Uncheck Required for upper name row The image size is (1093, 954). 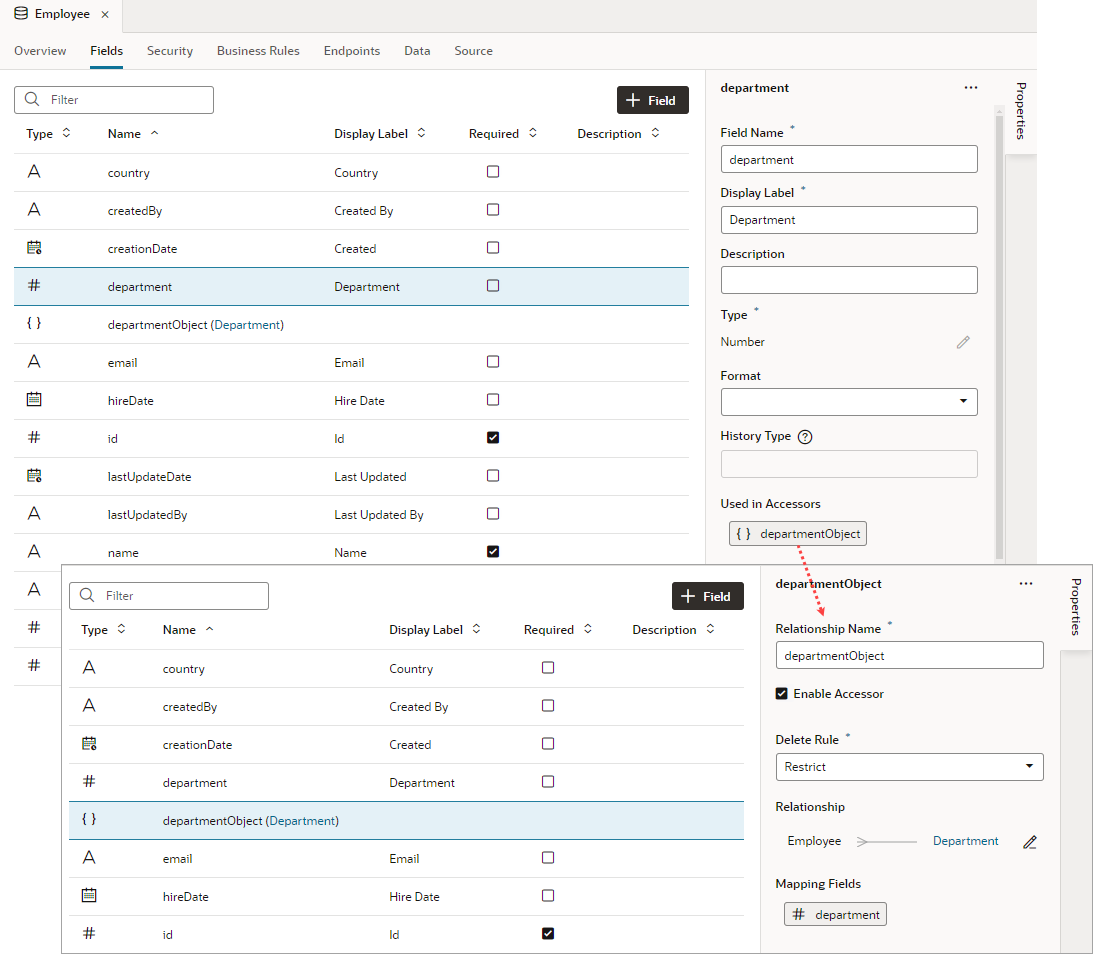pos(493,551)
